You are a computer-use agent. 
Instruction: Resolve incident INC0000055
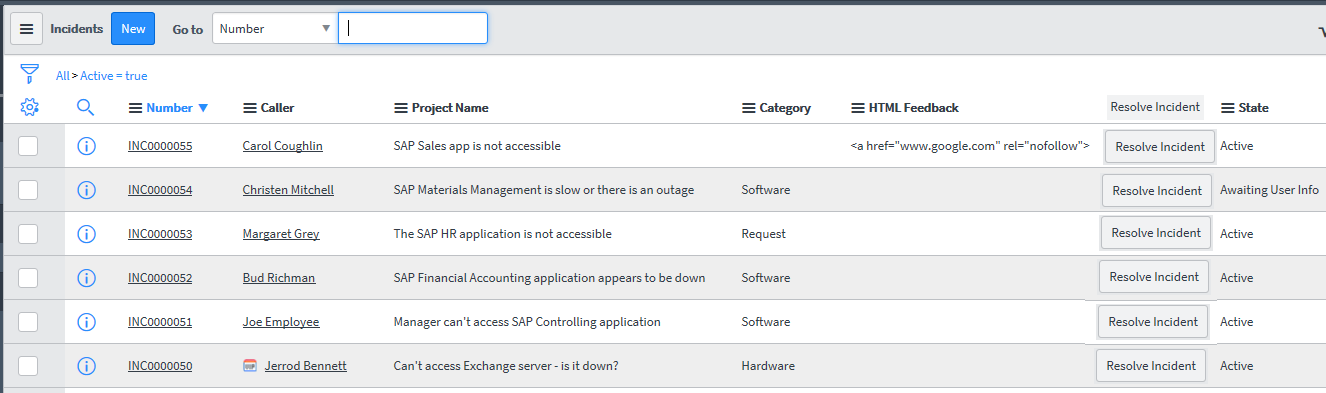1160,146
